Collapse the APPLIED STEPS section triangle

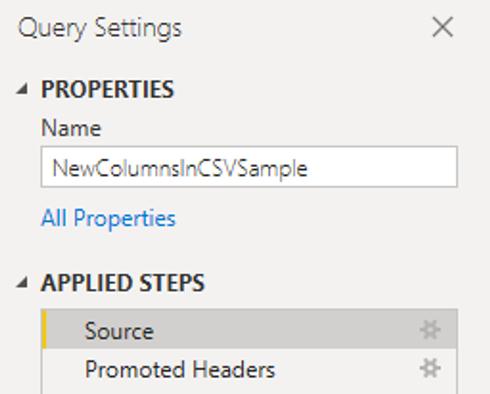(23, 283)
